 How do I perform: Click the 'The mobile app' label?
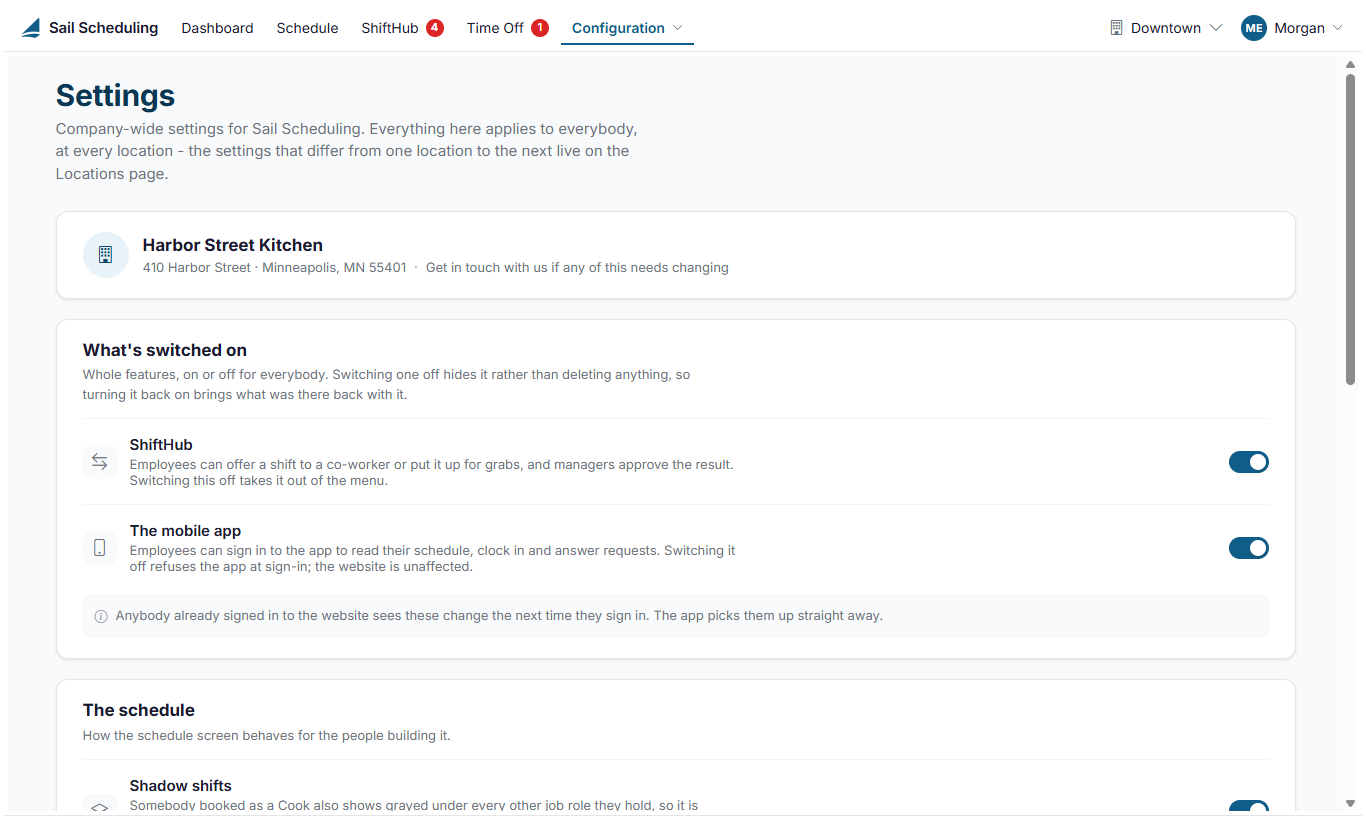pos(185,531)
